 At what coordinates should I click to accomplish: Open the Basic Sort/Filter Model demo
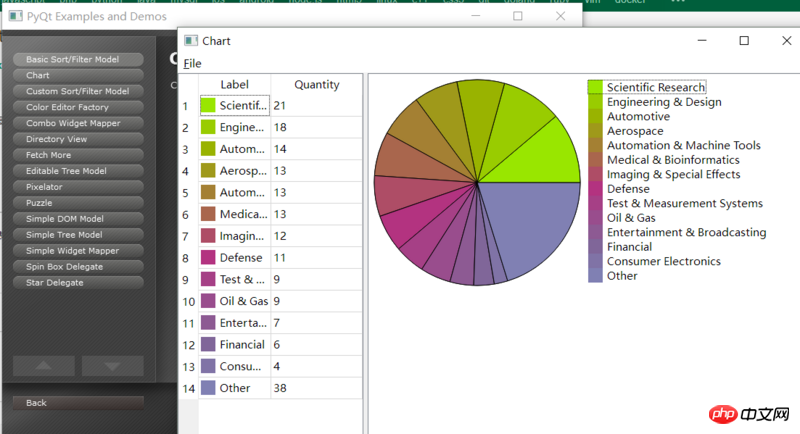pyautogui.click(x=78, y=59)
